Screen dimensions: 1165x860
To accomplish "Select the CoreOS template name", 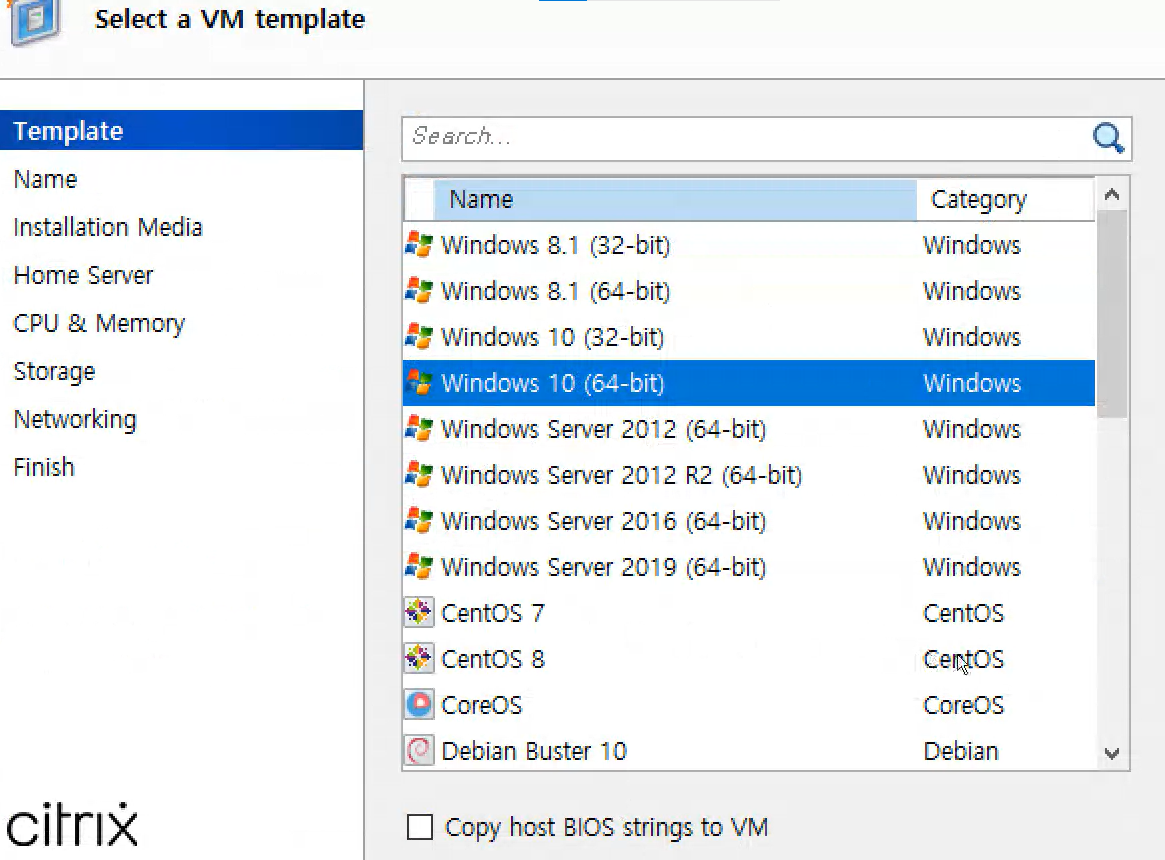I will (481, 705).
